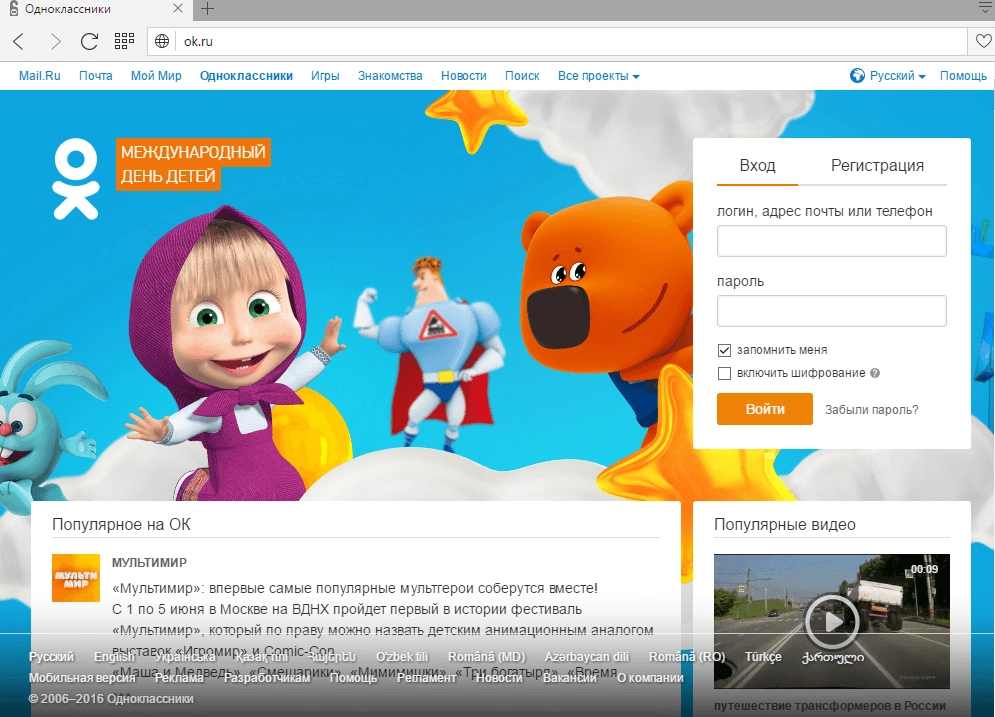Open Мой Мир in the top navigation

click(156, 76)
